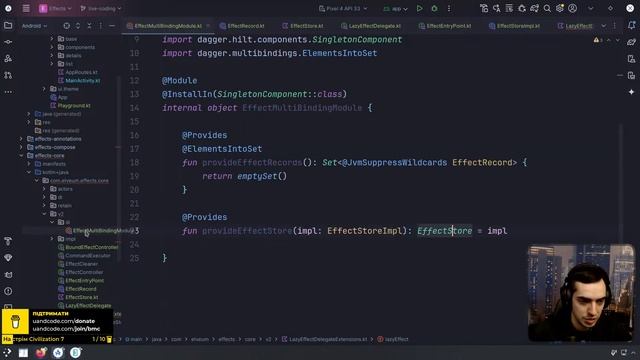
Task: Open the Gradle tool window icon
Action: (x=631, y=42)
